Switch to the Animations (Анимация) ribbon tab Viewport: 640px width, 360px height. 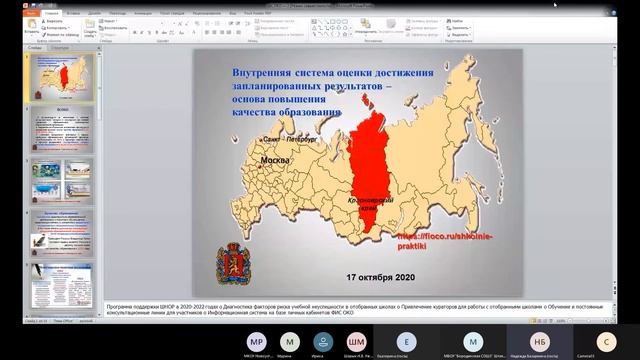143,13
